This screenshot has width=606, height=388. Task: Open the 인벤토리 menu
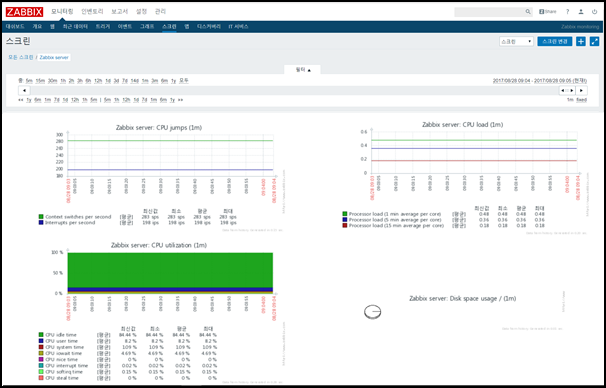click(92, 12)
